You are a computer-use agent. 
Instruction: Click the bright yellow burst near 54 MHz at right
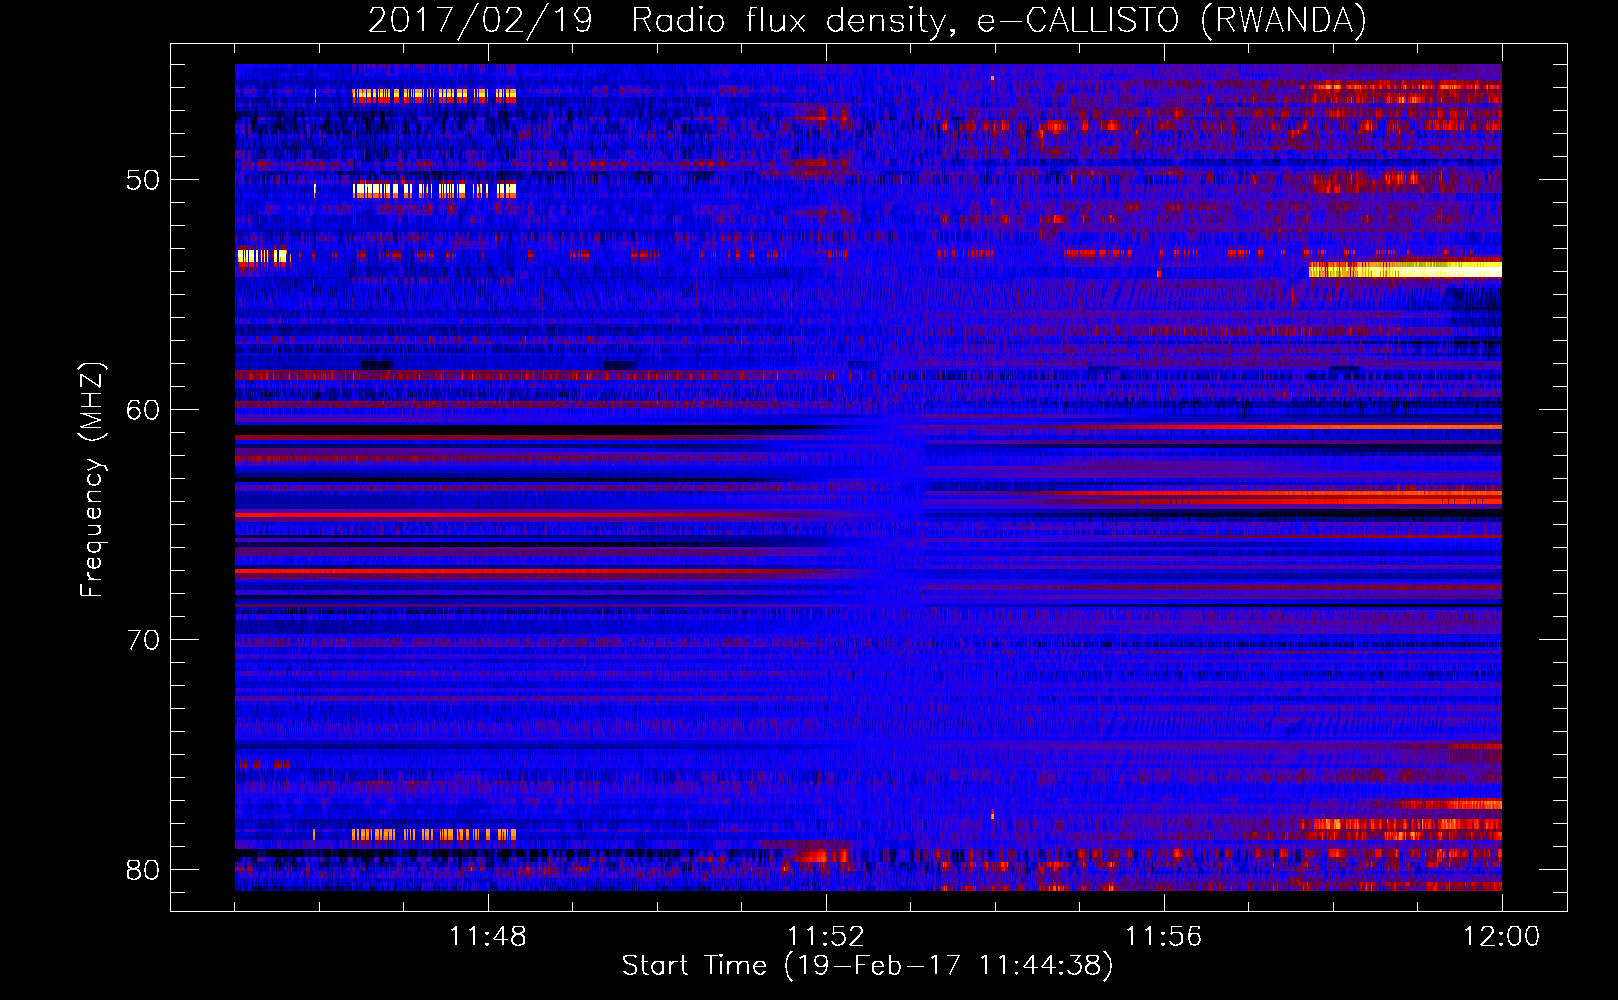click(x=1405, y=270)
